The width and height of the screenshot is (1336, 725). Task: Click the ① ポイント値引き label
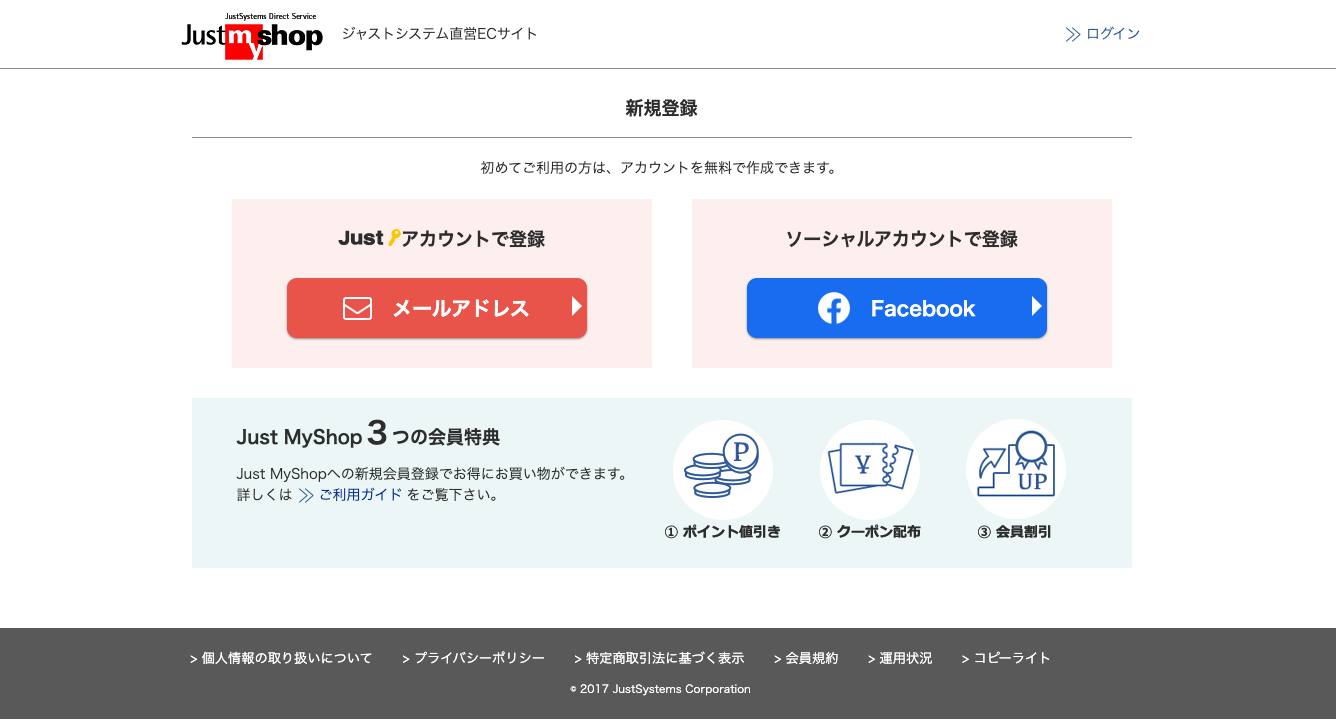click(722, 532)
